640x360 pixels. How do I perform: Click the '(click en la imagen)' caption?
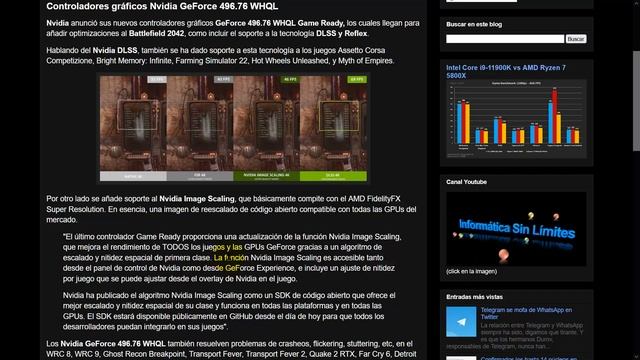click(471, 271)
